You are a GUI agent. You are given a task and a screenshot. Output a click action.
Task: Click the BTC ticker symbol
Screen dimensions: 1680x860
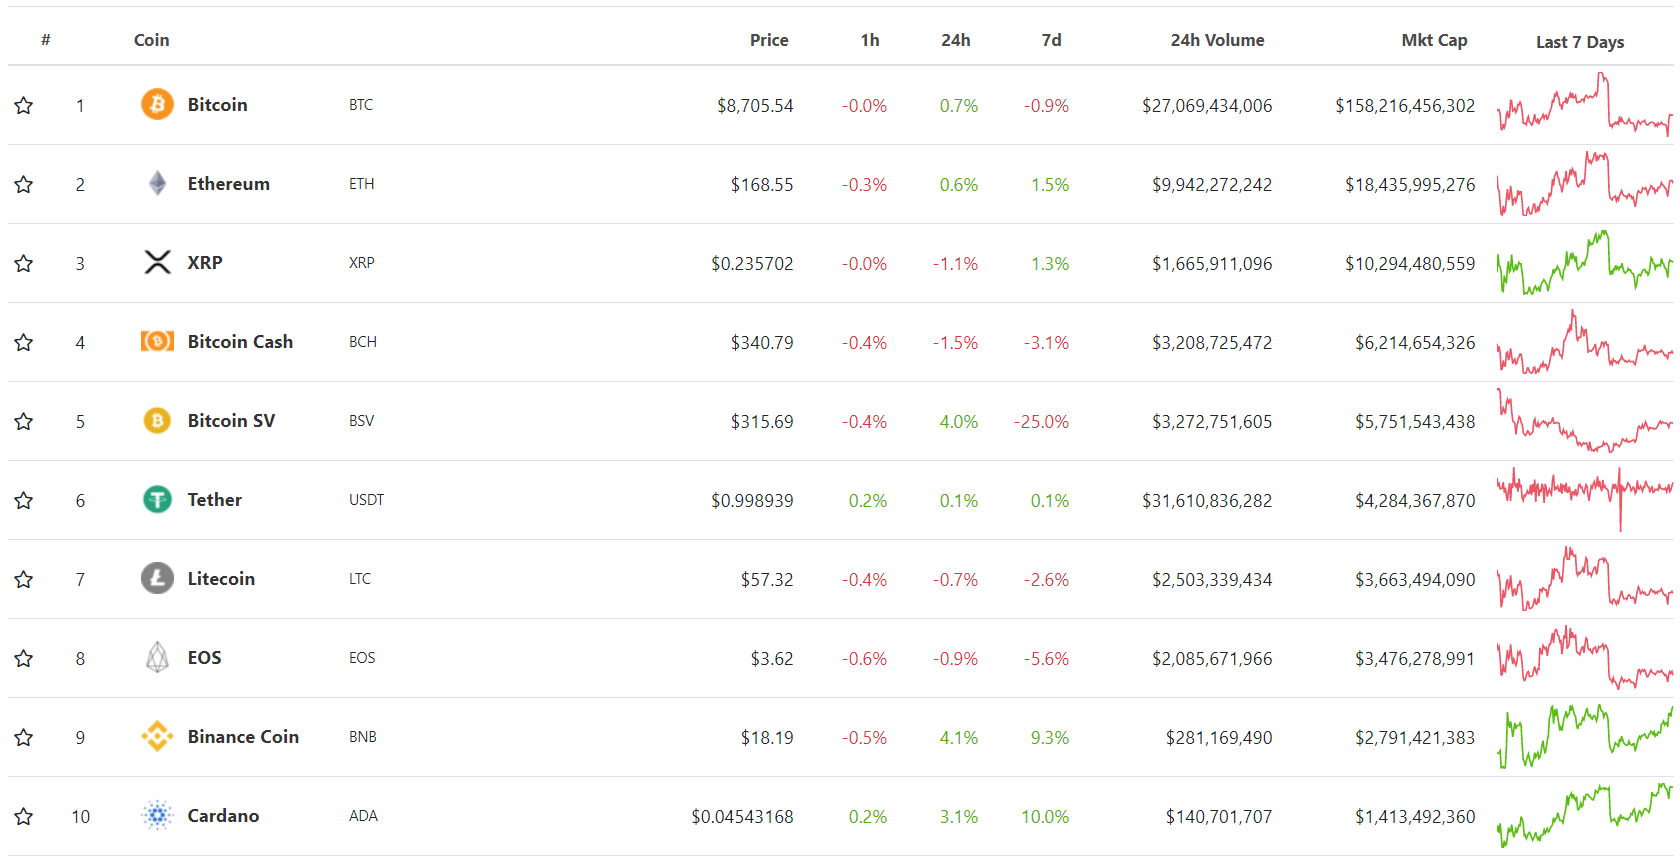(361, 104)
